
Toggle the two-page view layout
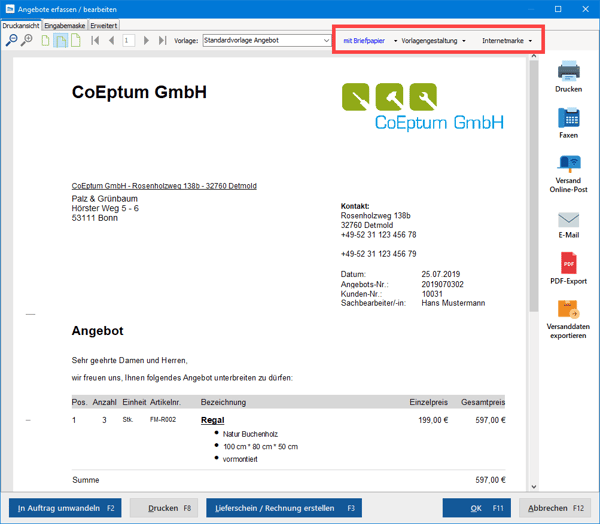[x=60, y=41]
